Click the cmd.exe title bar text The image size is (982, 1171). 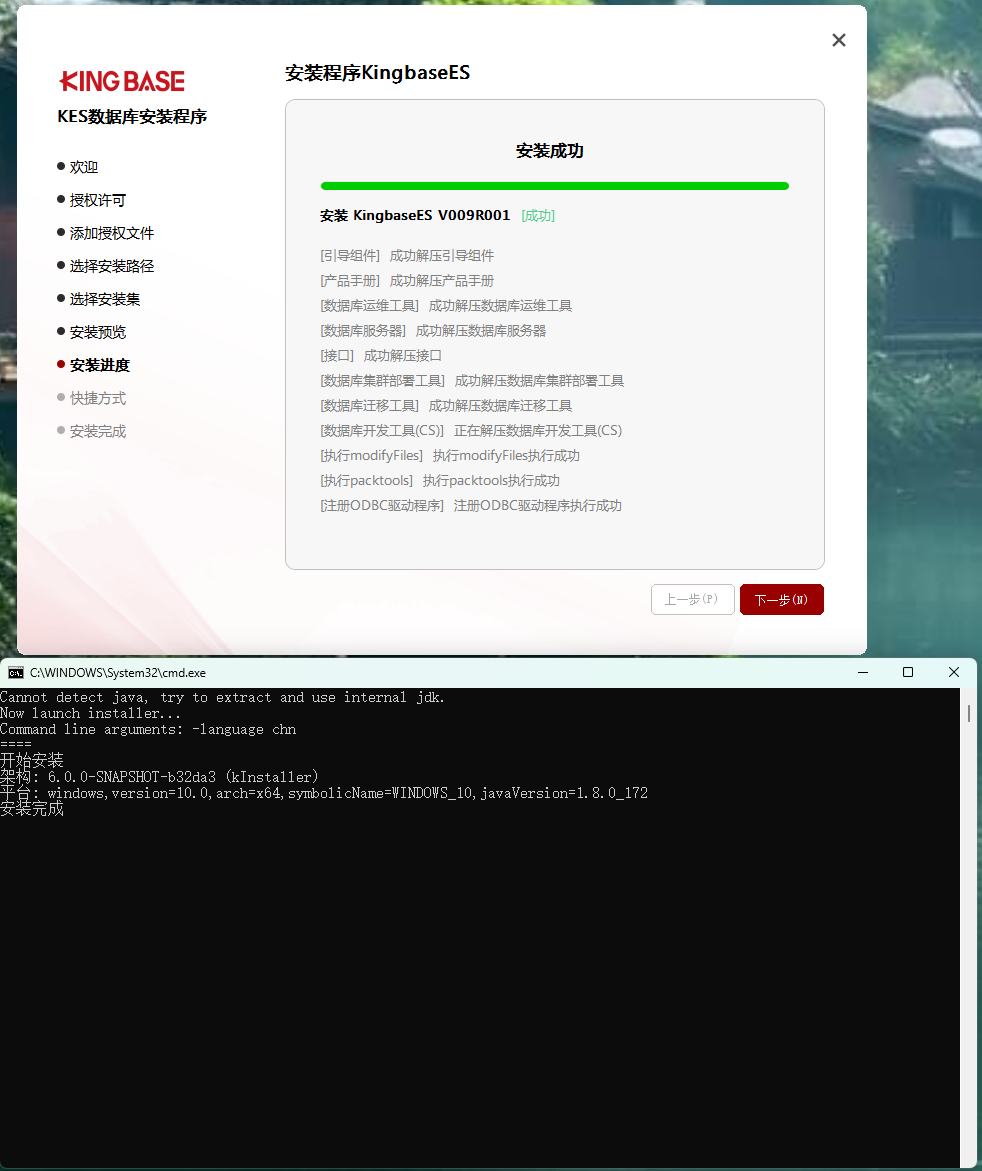(x=118, y=672)
